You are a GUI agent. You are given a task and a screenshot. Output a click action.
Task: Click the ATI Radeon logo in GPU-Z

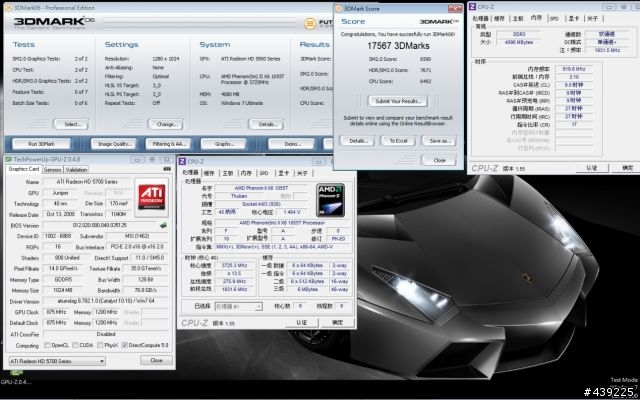coord(151,197)
